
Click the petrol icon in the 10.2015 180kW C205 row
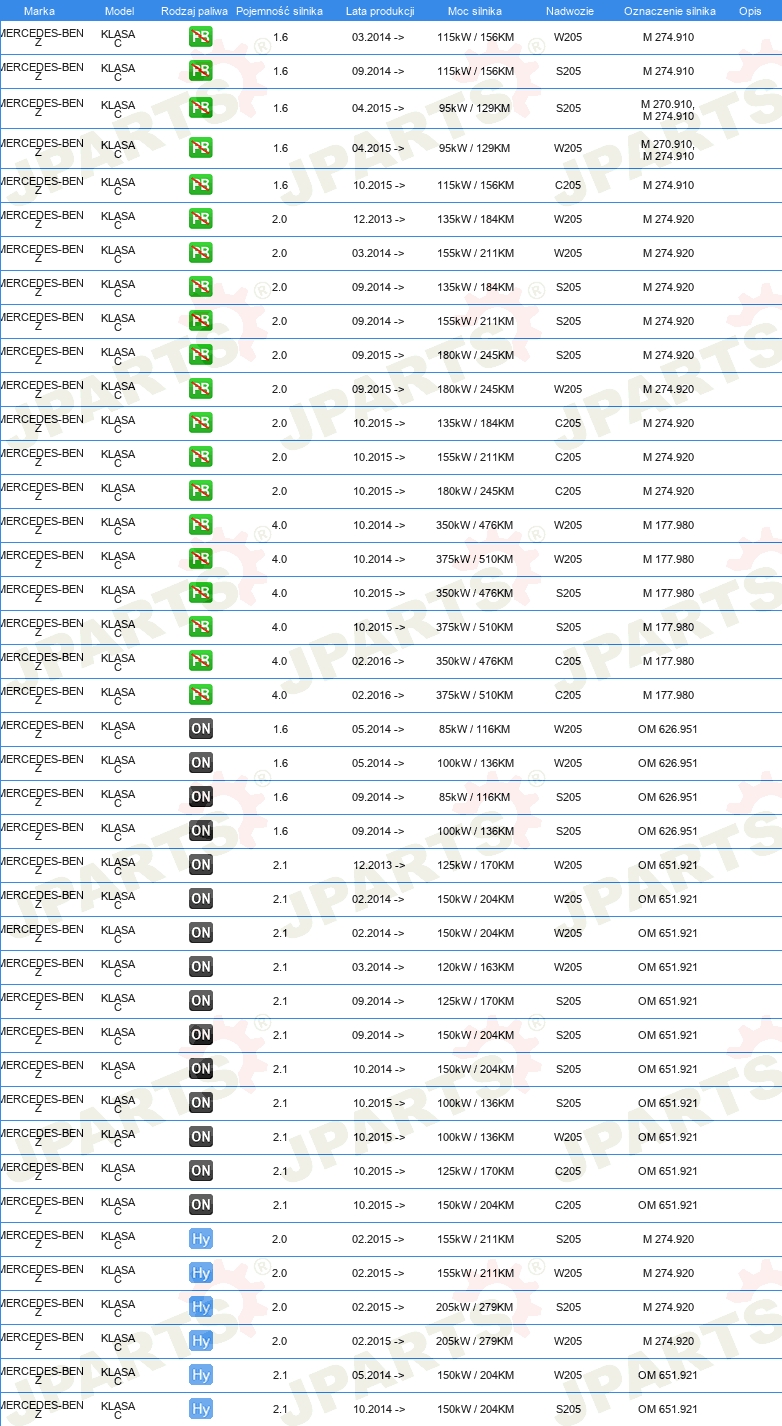click(201, 491)
